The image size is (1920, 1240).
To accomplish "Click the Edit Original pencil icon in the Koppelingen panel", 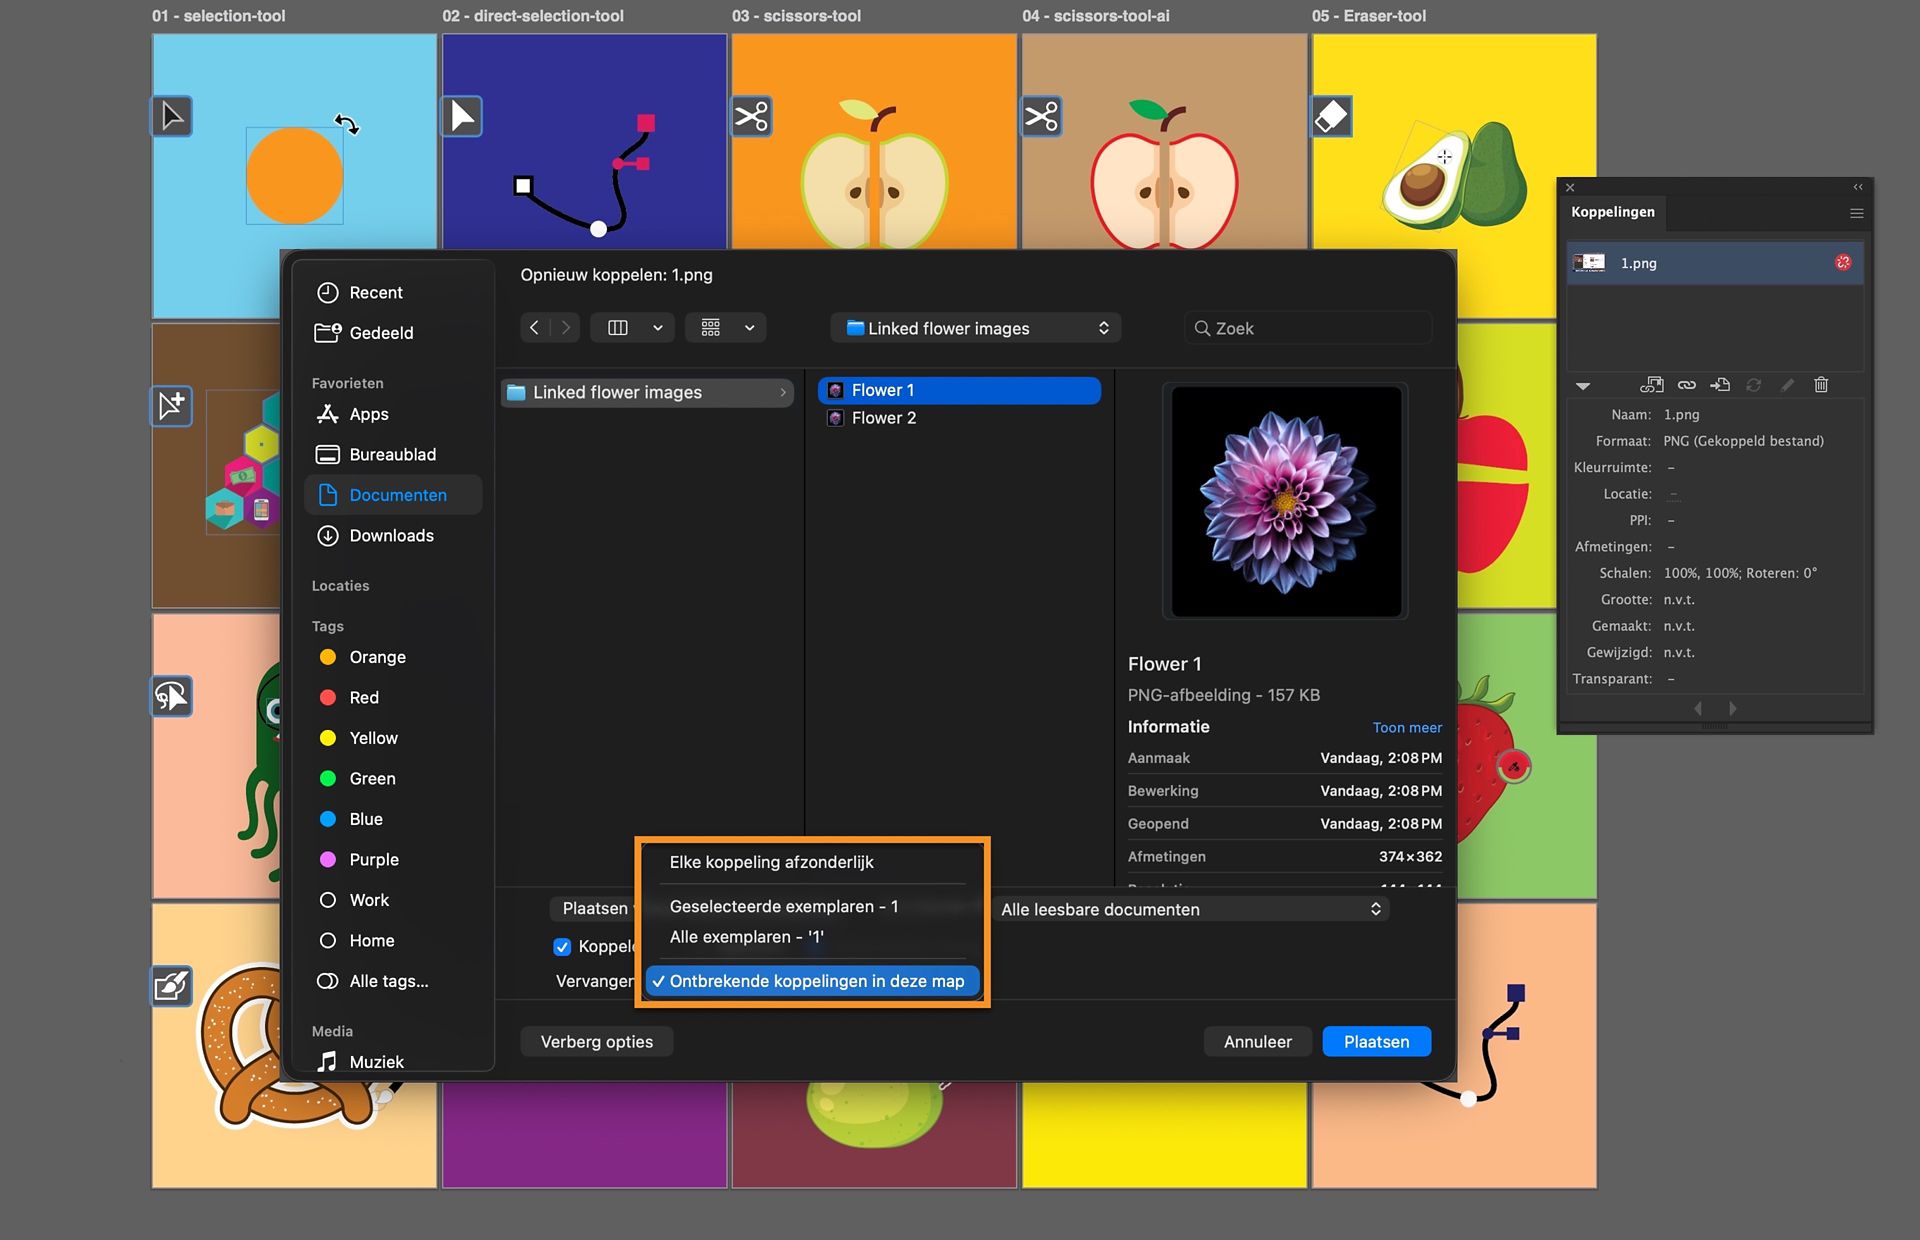I will 1788,385.
